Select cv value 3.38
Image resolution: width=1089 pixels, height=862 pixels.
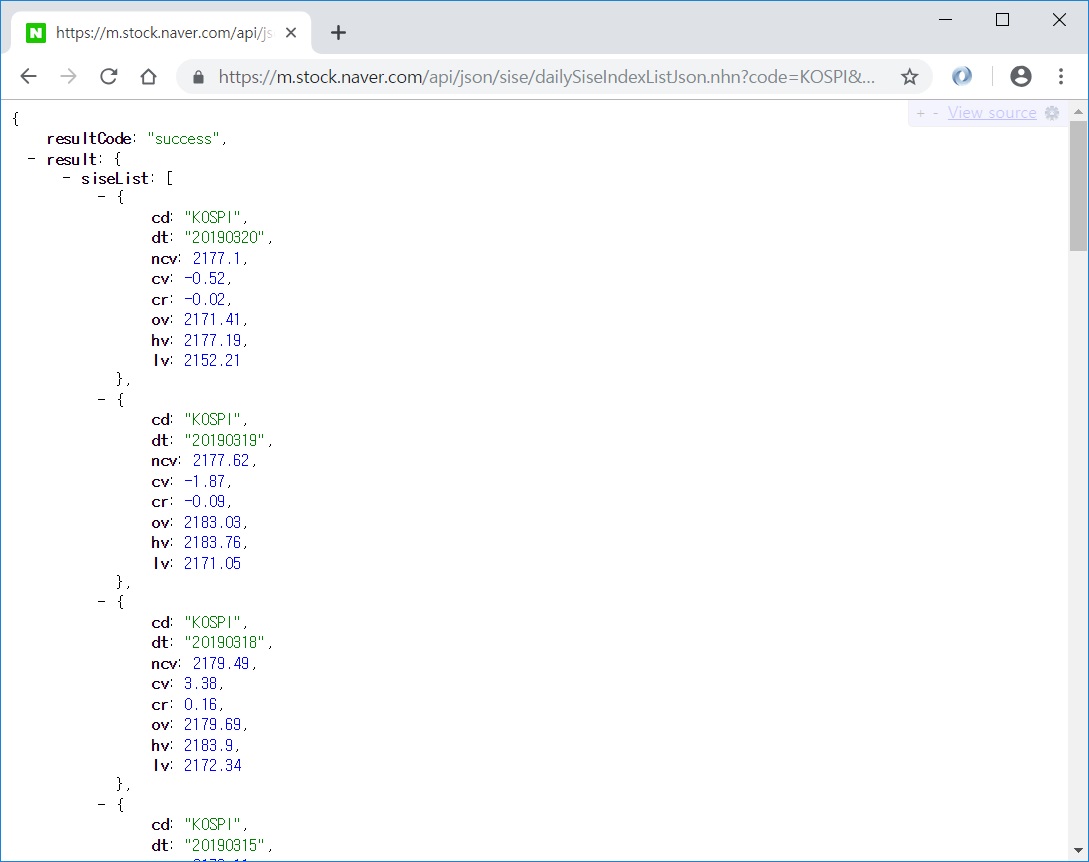click(201, 683)
